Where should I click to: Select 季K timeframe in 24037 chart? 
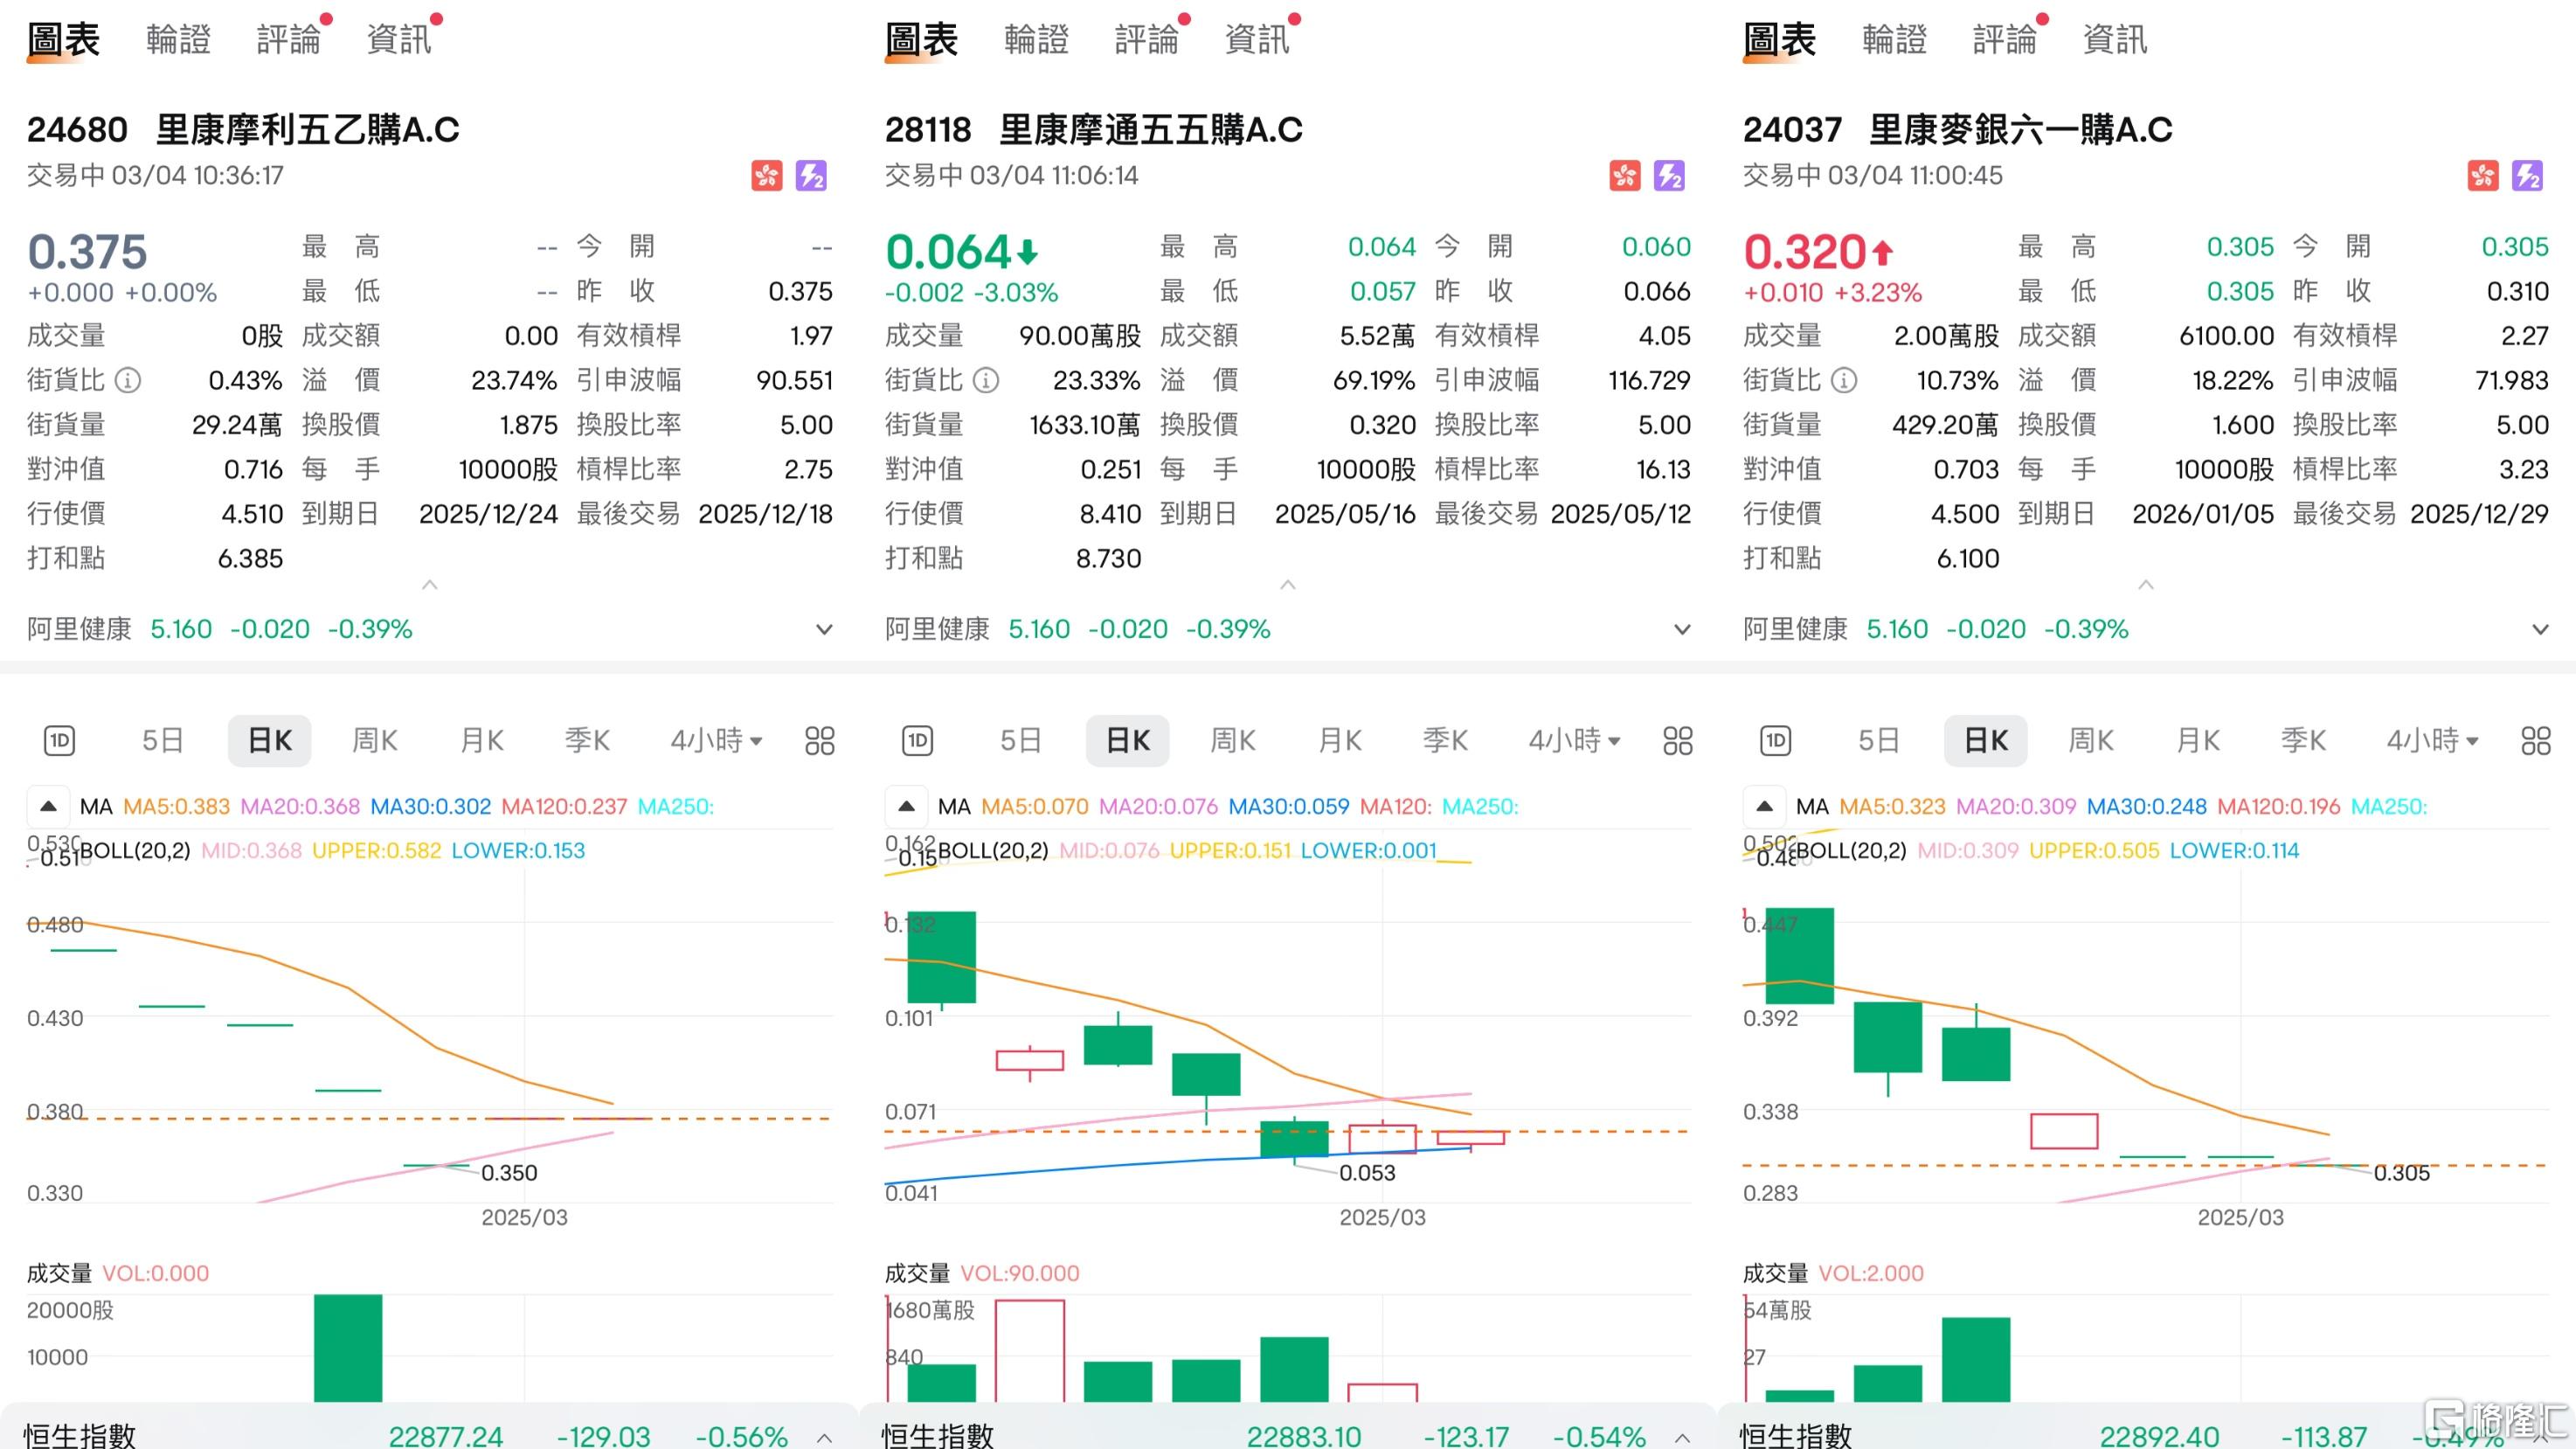[x=2303, y=741]
